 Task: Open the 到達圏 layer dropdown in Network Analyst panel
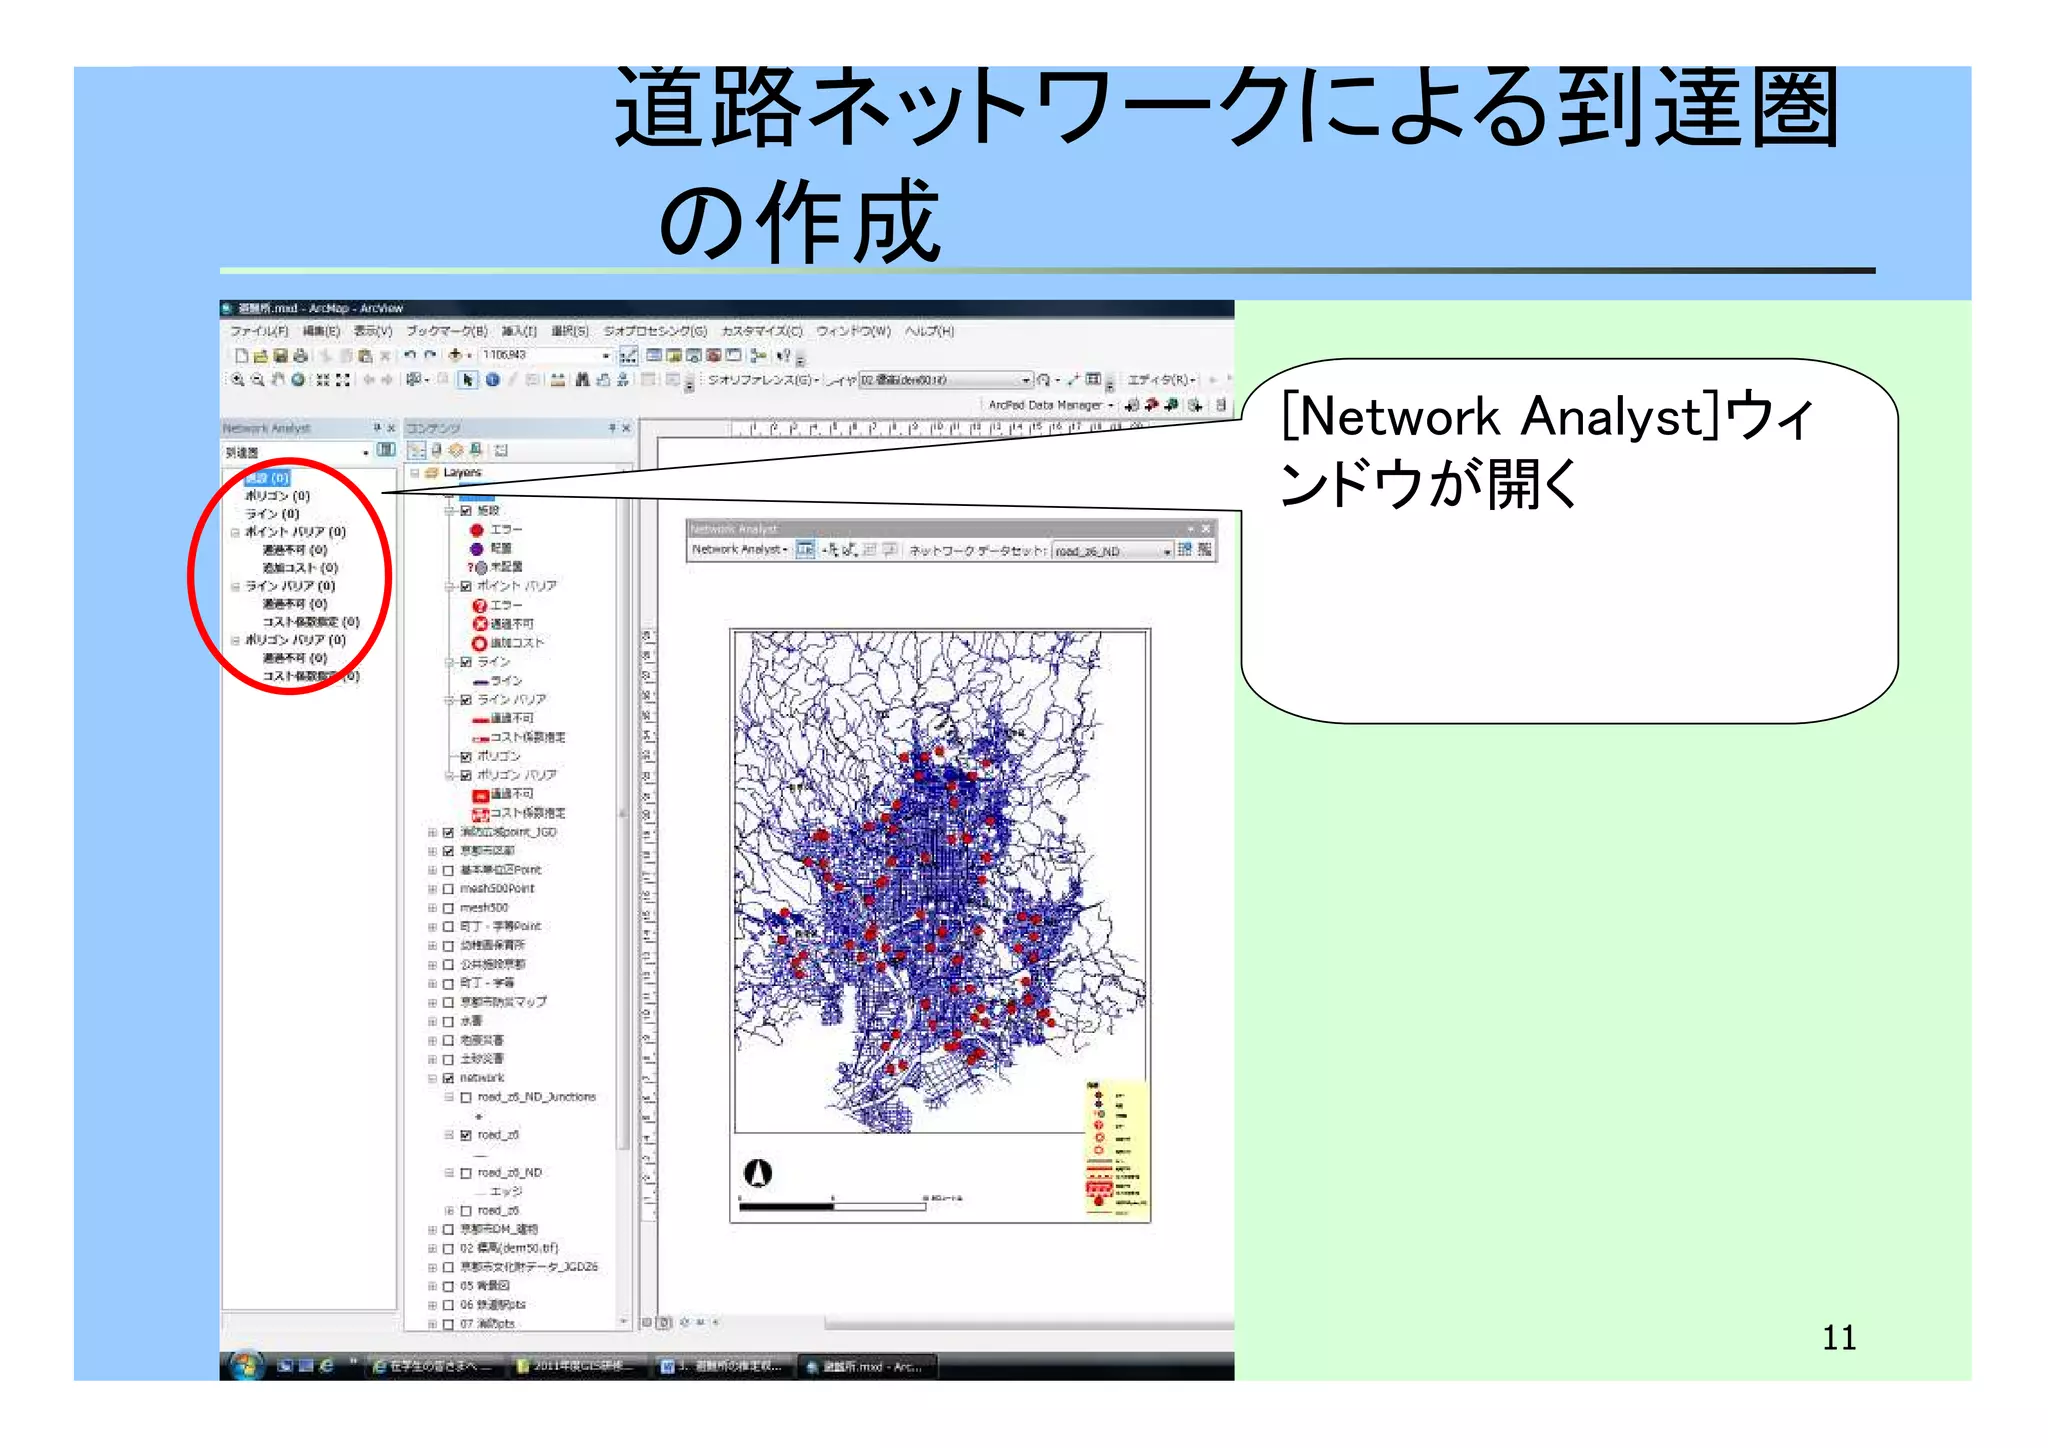pyautogui.click(x=366, y=452)
